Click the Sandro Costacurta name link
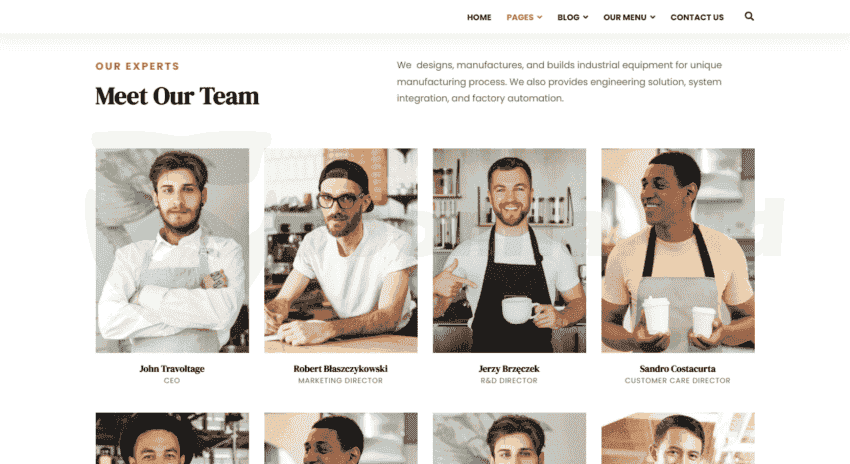Image resolution: width=850 pixels, height=464 pixels. 678,369
